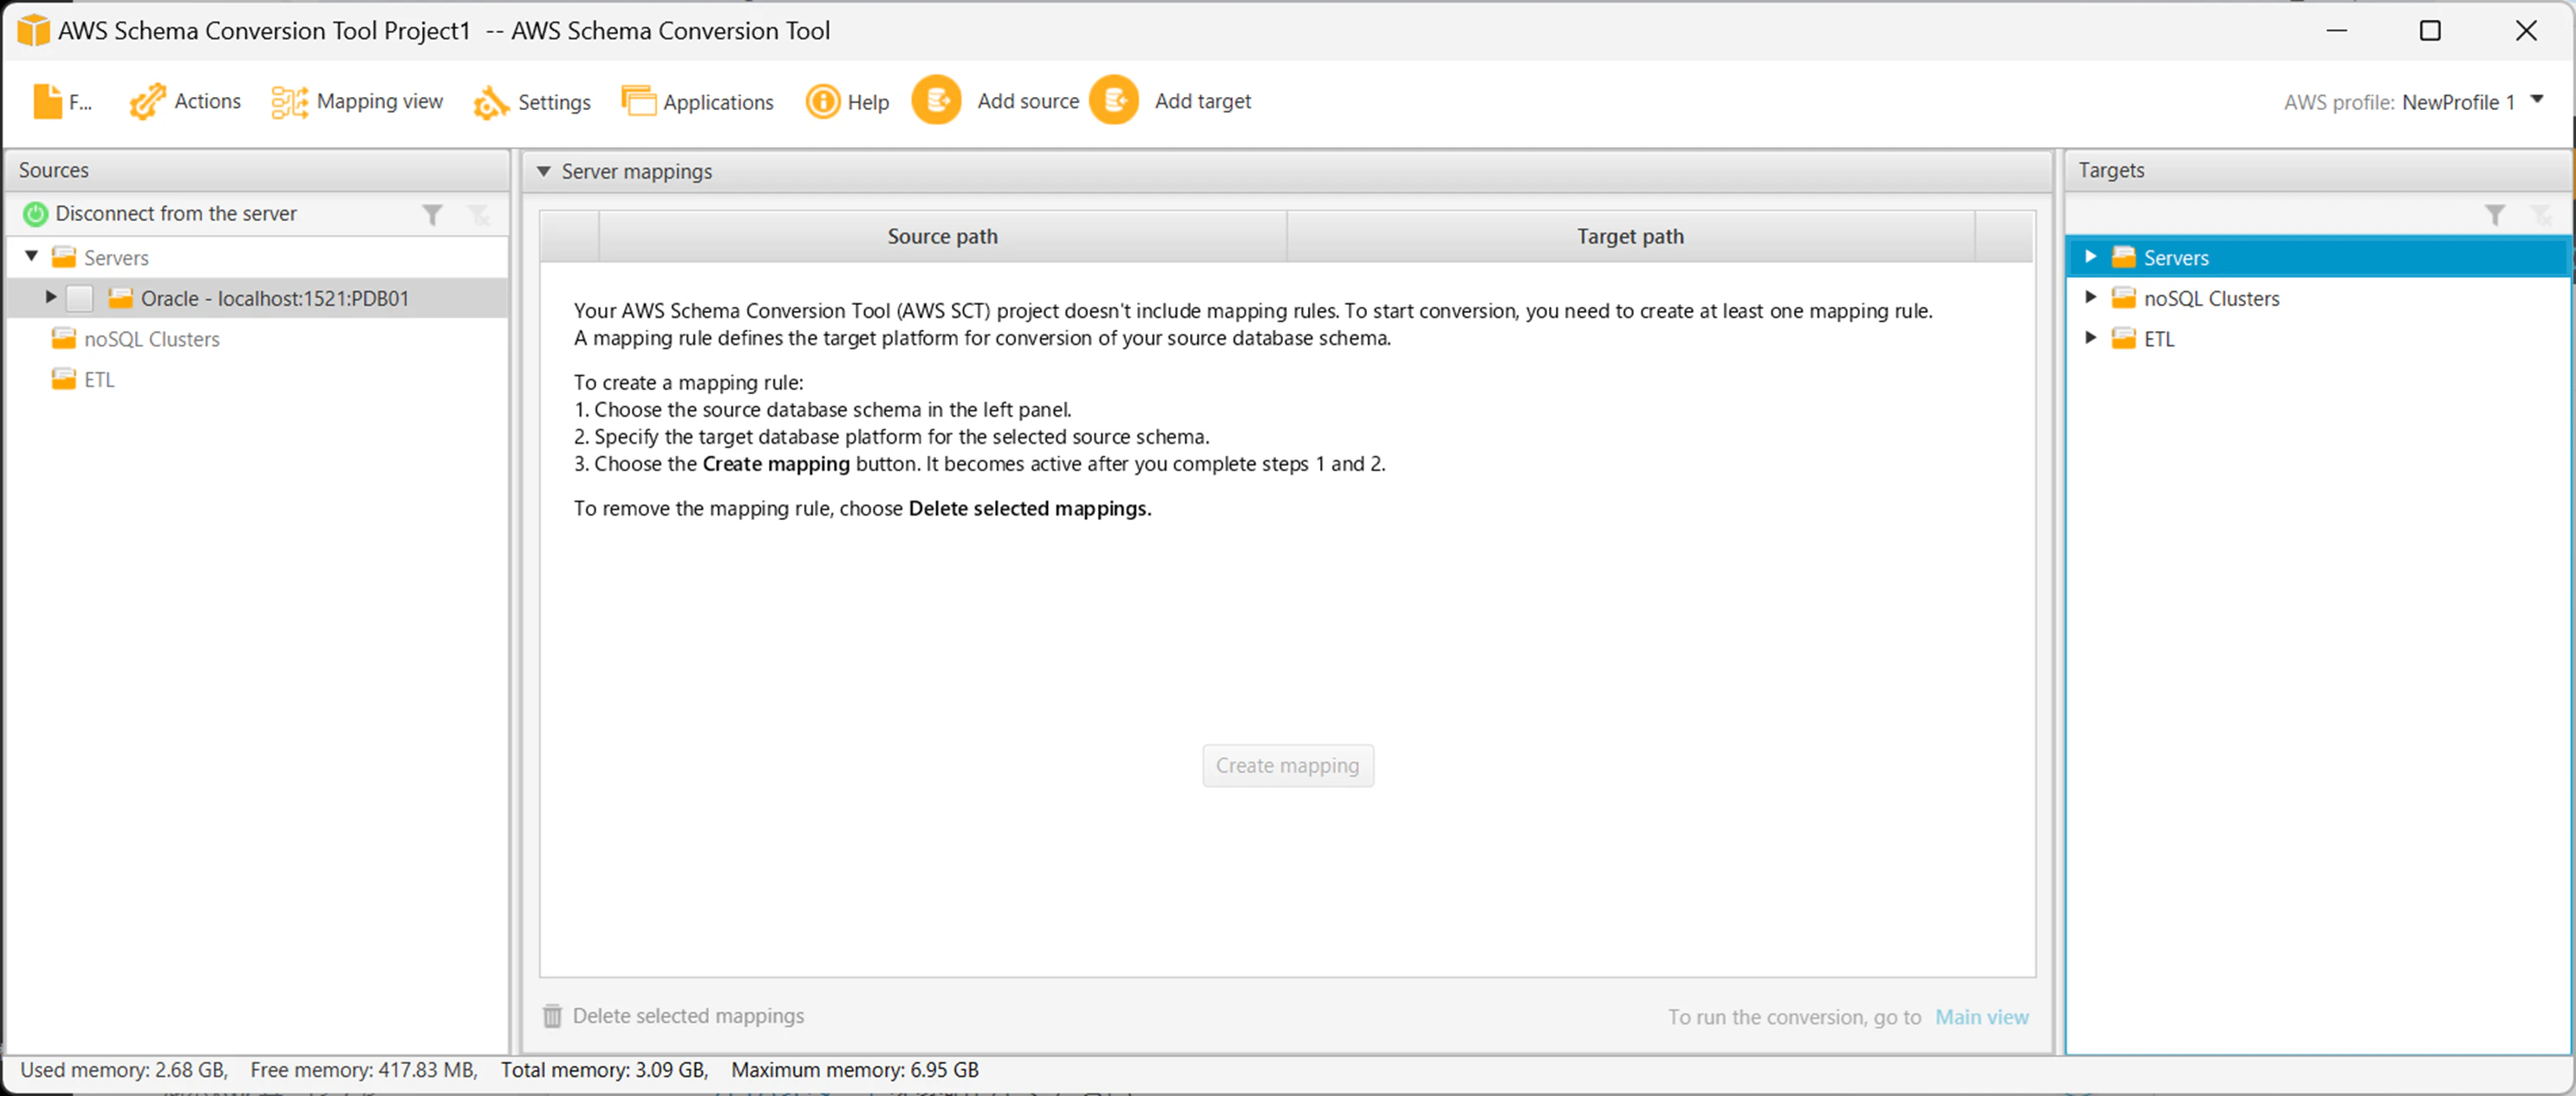The image size is (2576, 1096).
Task: Click the green Disconnect power icon
Action: coord(35,214)
